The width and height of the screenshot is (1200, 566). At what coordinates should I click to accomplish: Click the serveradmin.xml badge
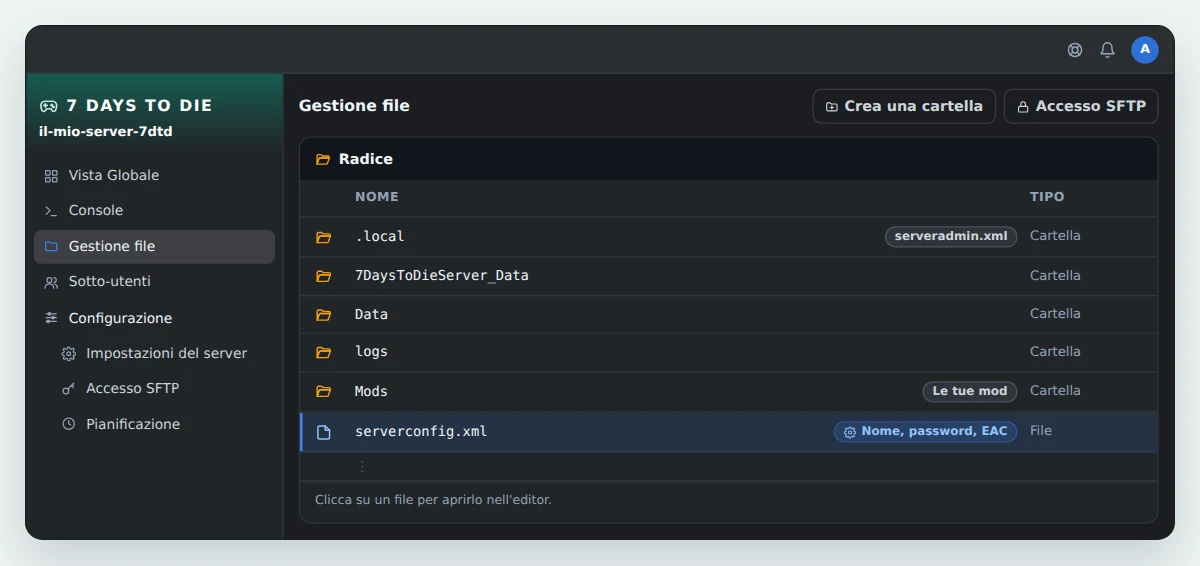[x=951, y=237]
